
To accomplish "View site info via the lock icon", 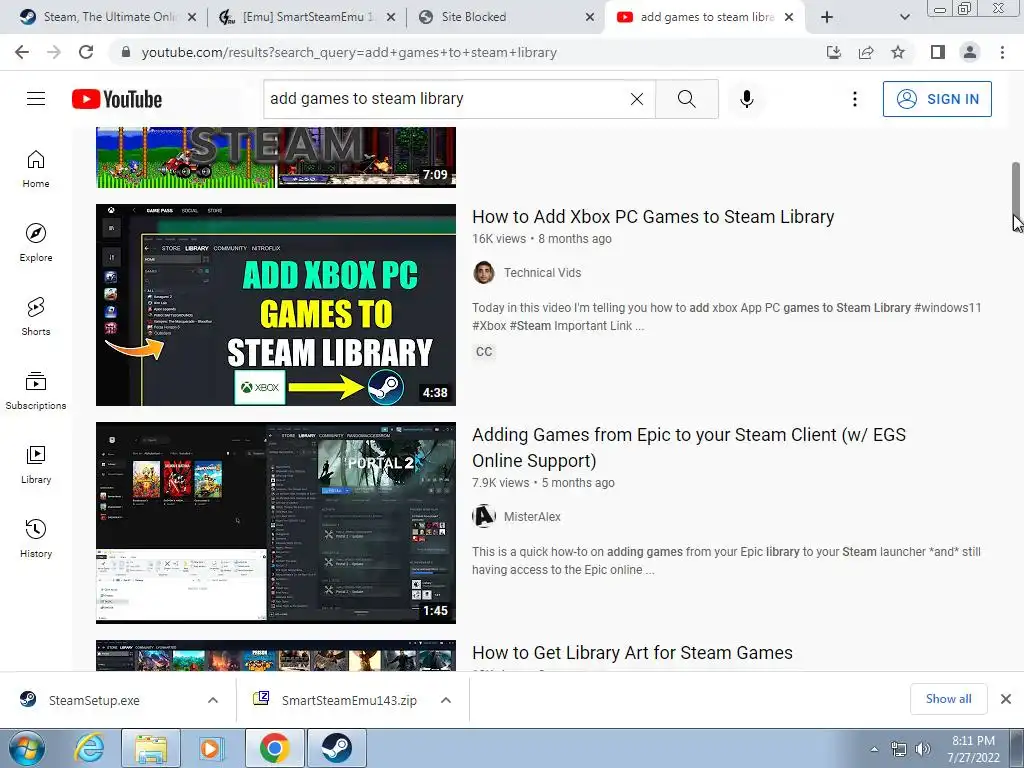I will 126,52.
